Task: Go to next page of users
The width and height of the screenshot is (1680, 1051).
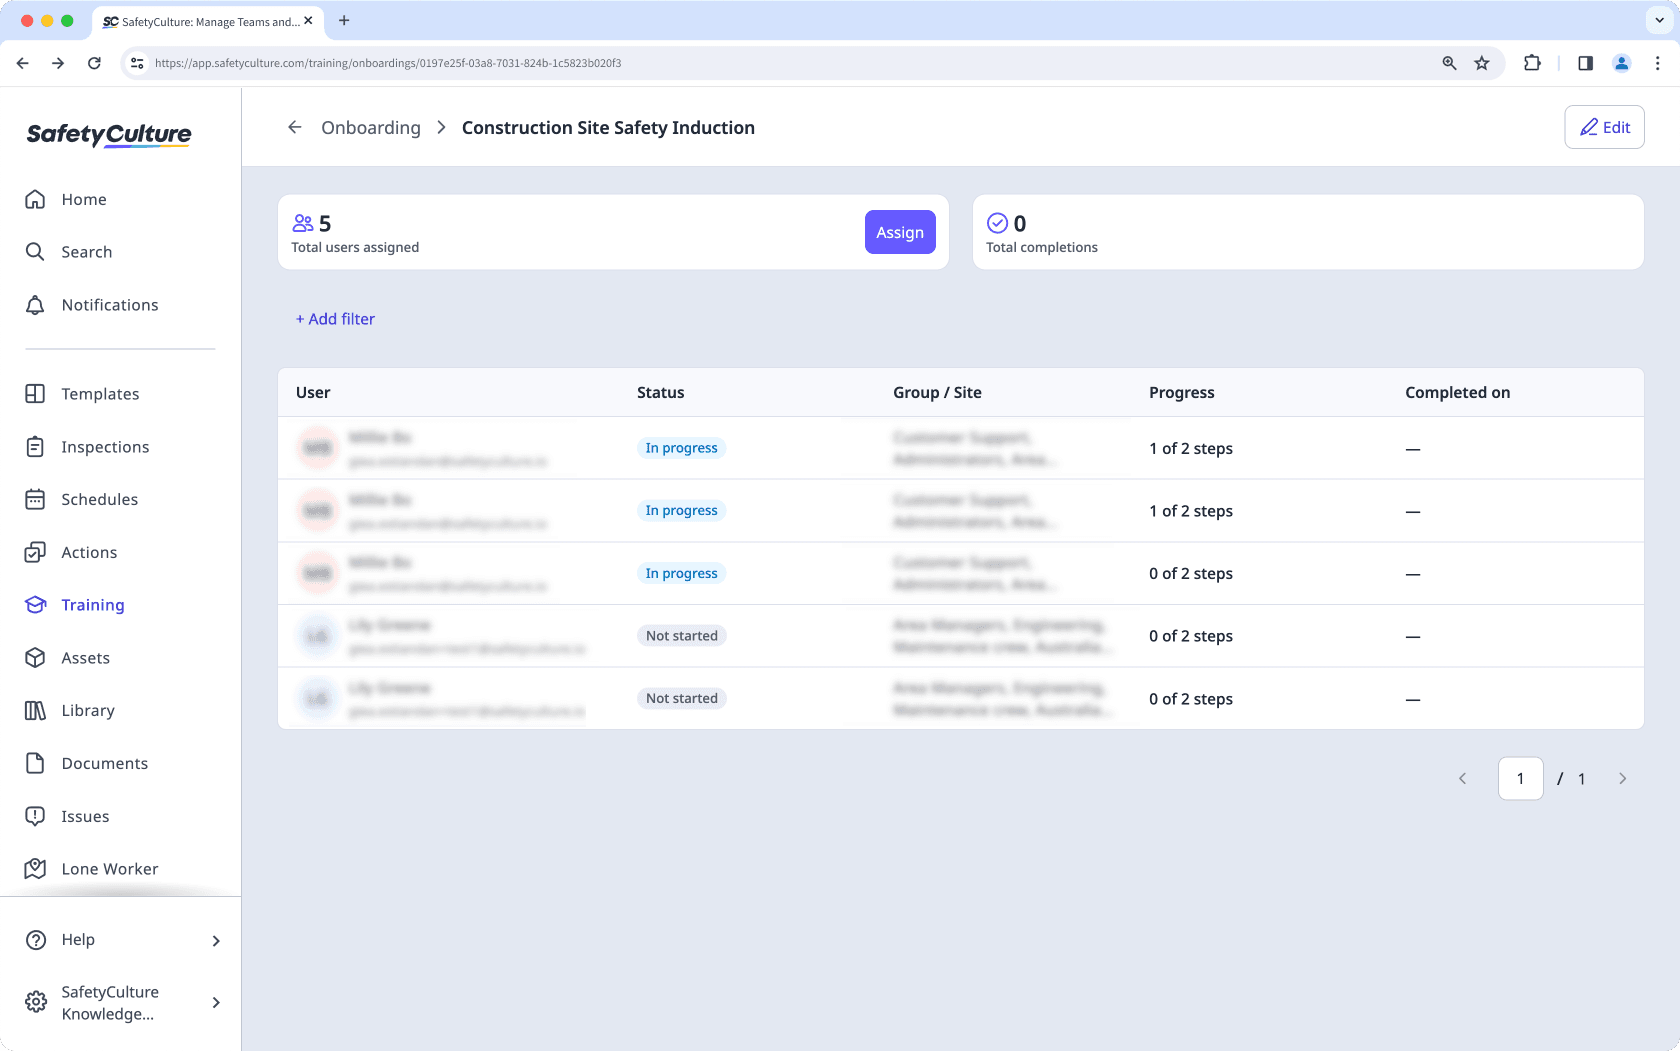Action: pos(1622,778)
